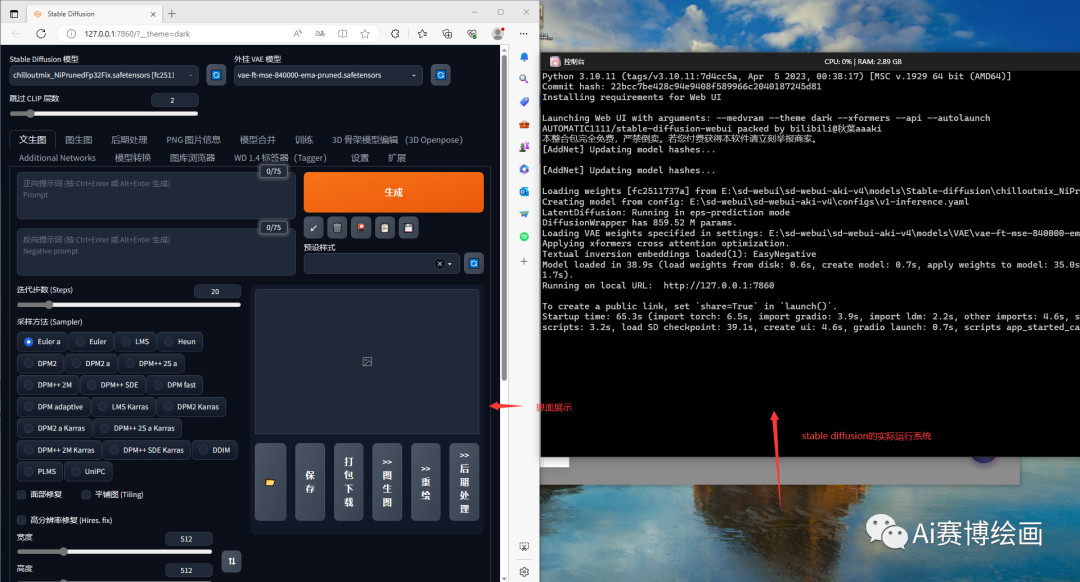The image size is (1080, 582).
Task: Open the Edge sidebar search icon
Action: (524, 79)
